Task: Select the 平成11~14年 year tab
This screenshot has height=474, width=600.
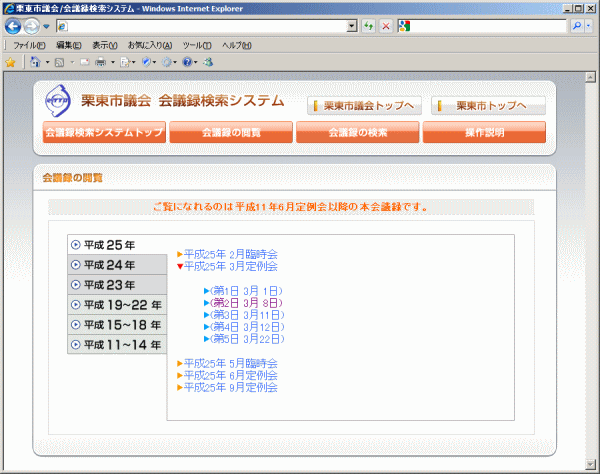Action: coord(117,345)
